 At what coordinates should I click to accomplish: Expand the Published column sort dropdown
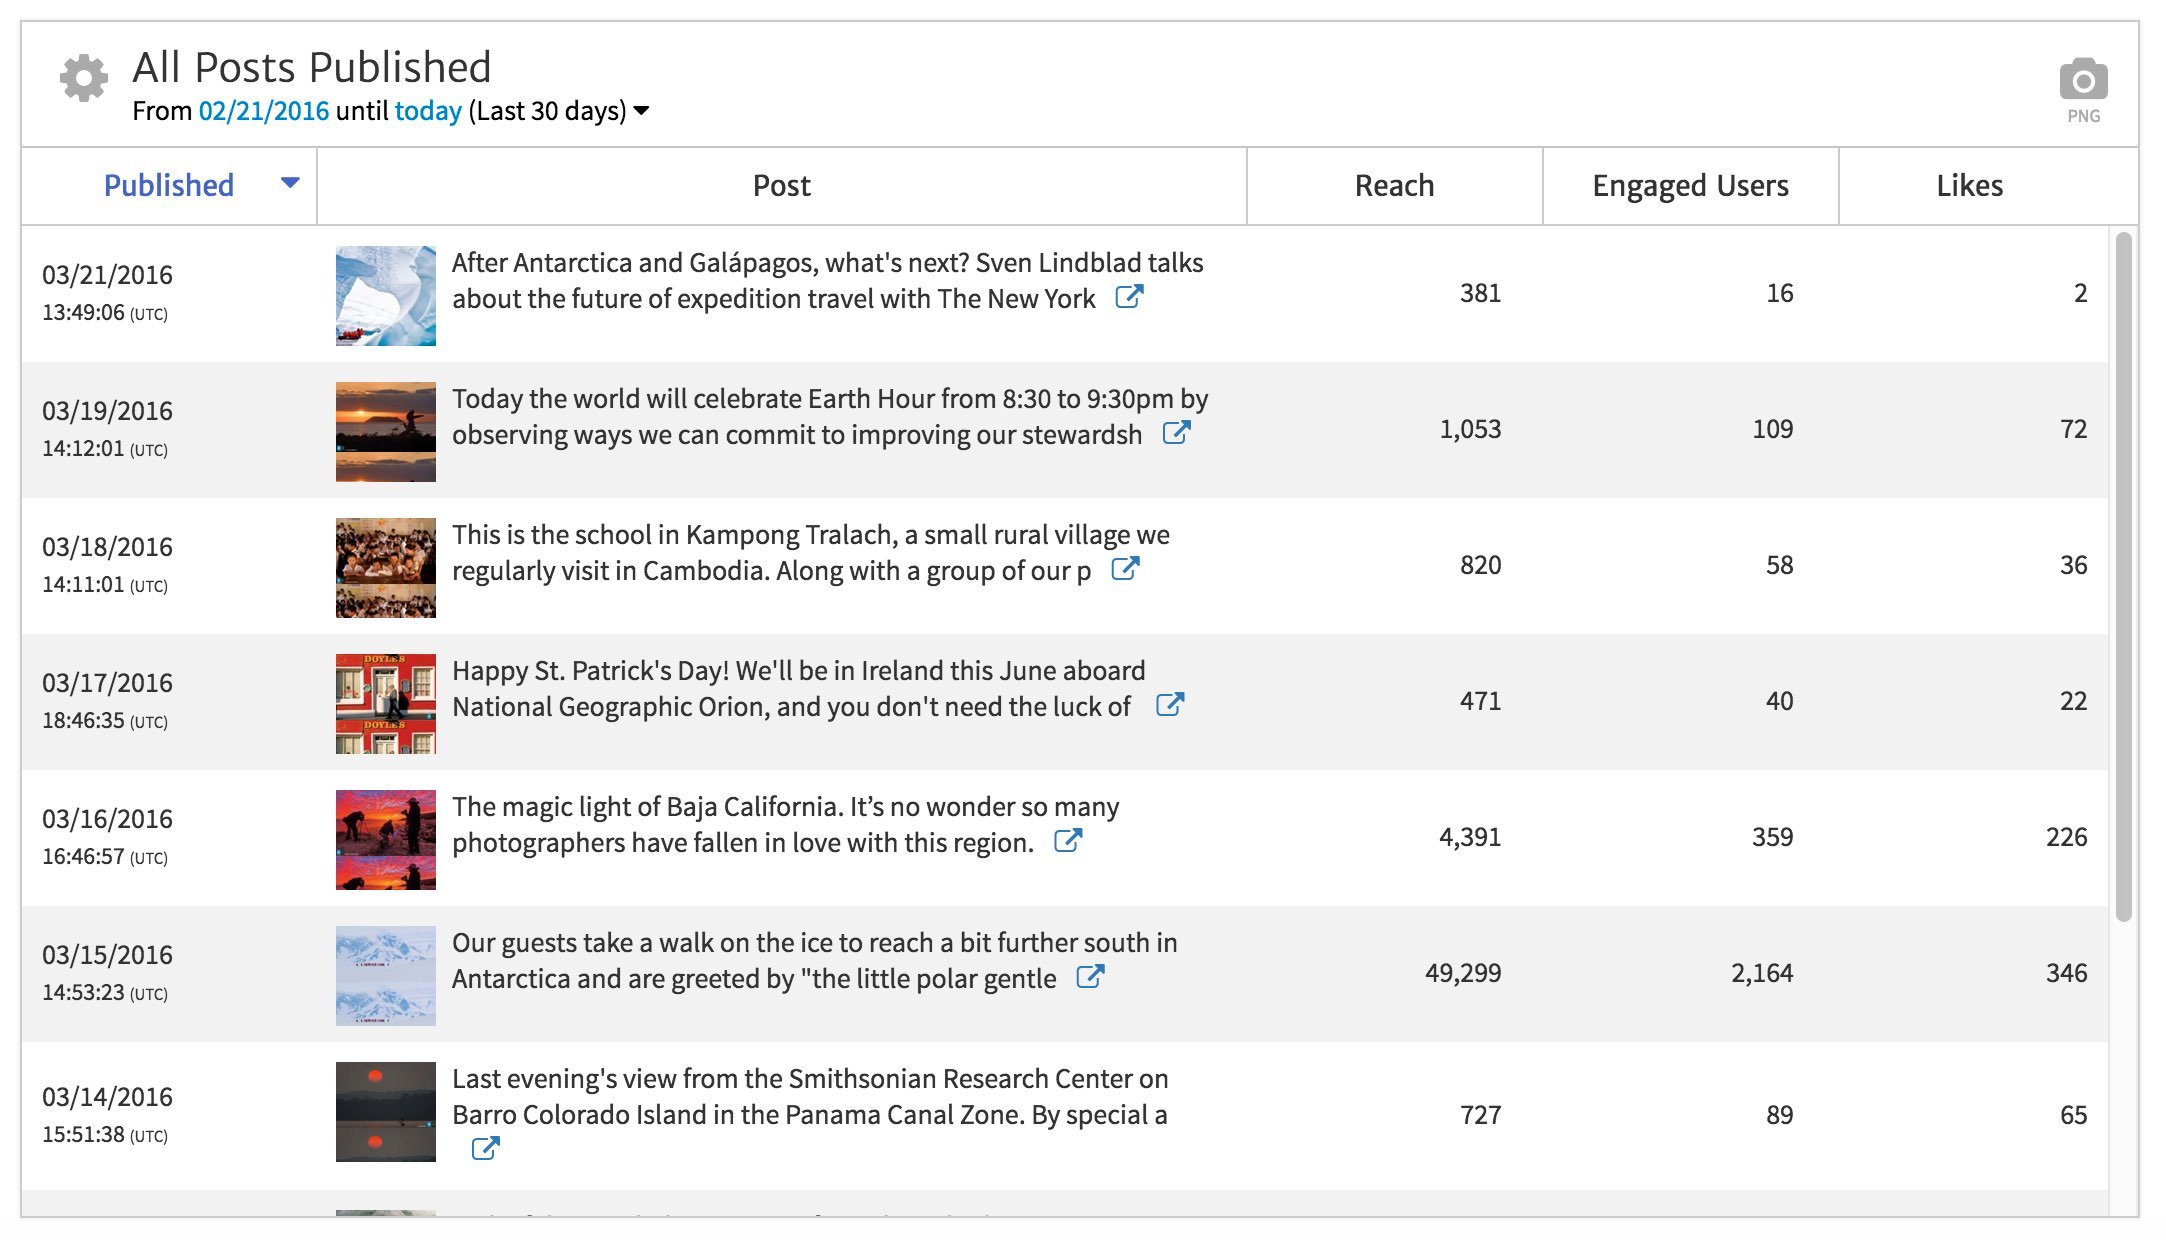[x=290, y=183]
